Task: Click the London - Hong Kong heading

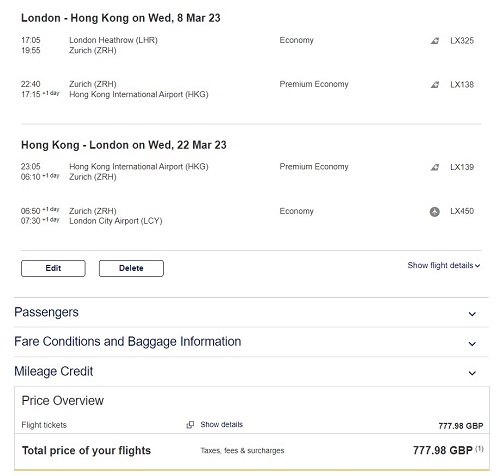Action: [121, 18]
